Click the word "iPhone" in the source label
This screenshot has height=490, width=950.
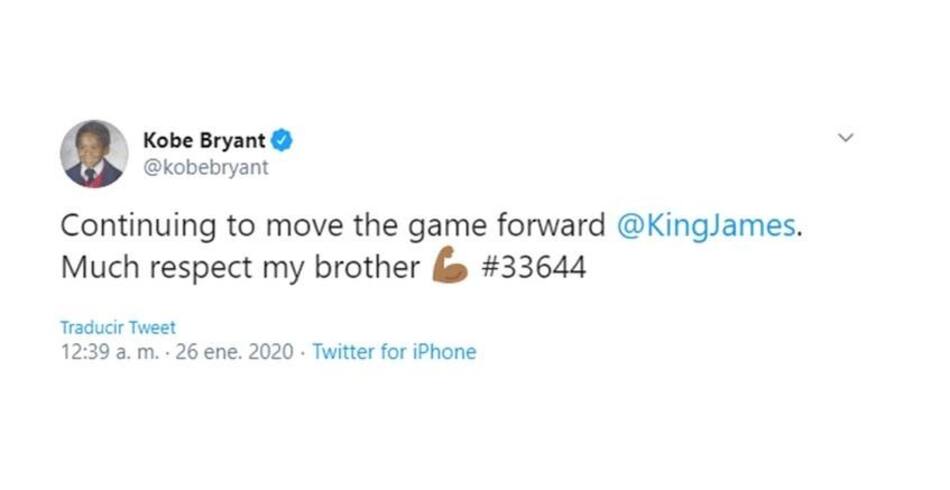pos(445,352)
